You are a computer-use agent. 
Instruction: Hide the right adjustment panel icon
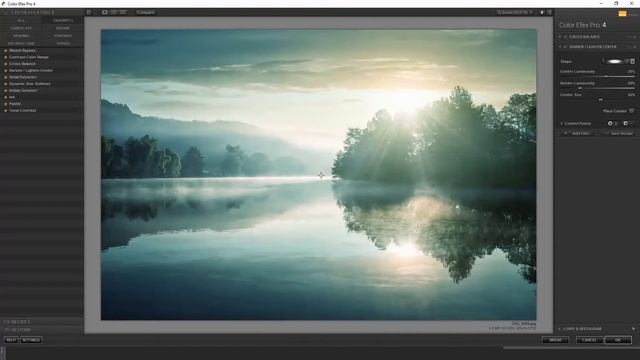(x=549, y=12)
